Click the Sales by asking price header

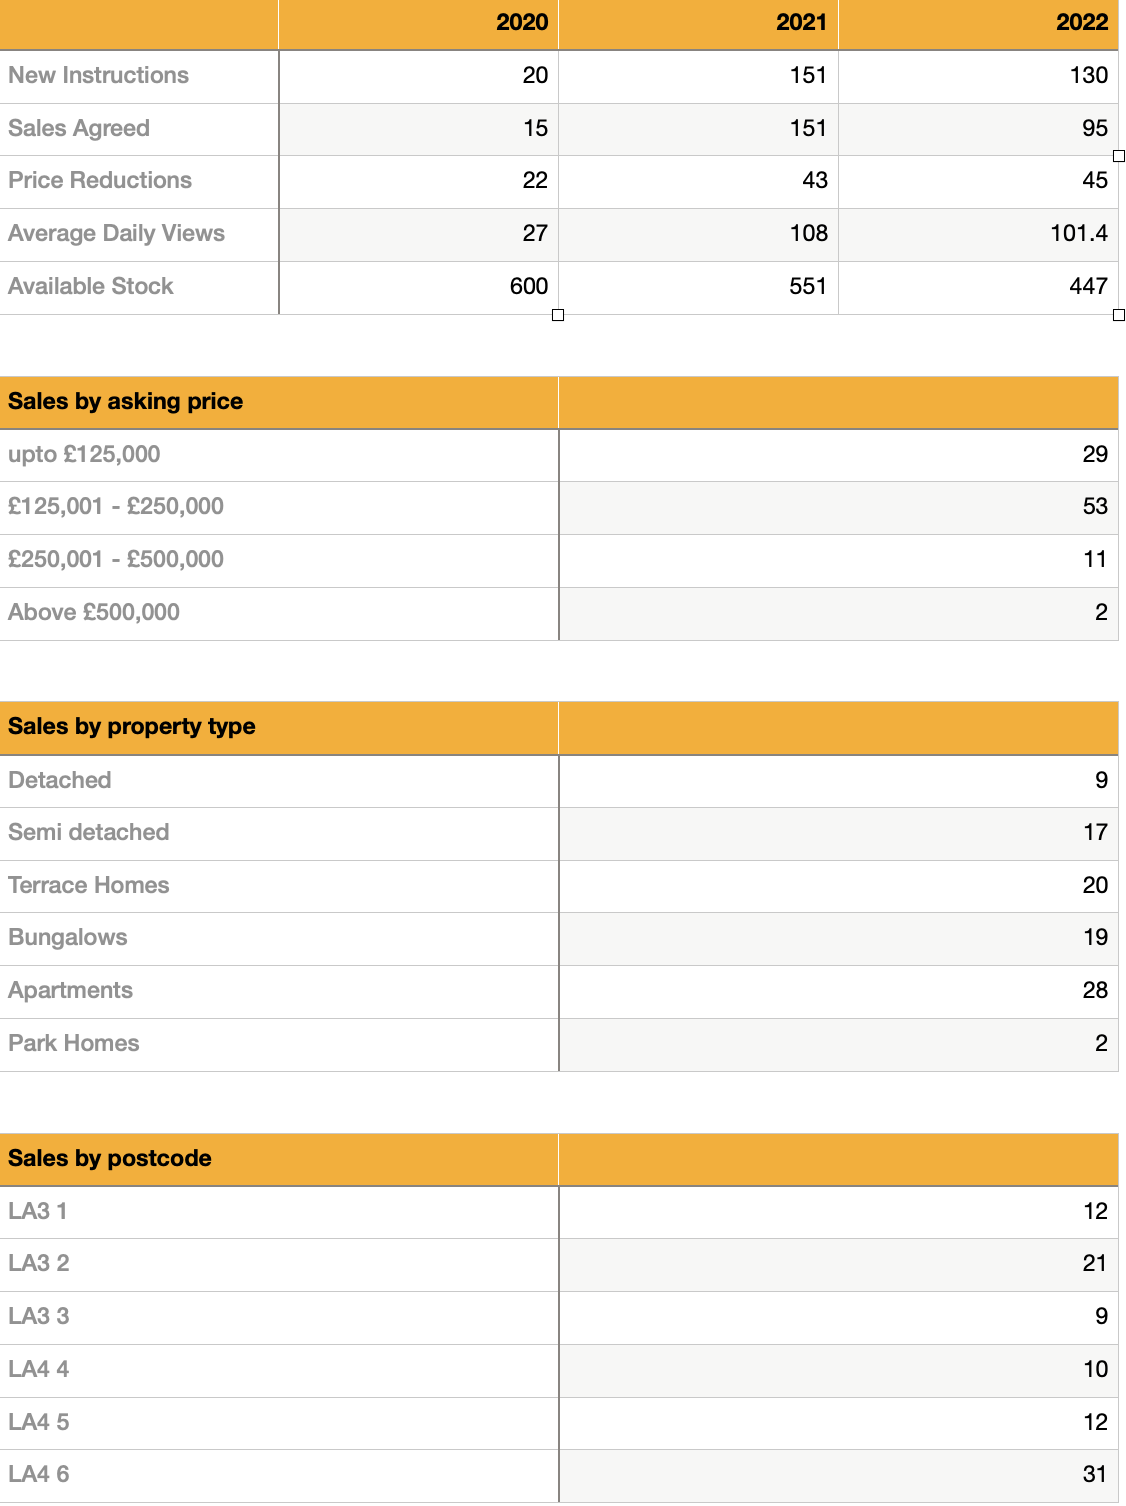pyautogui.click(x=126, y=402)
